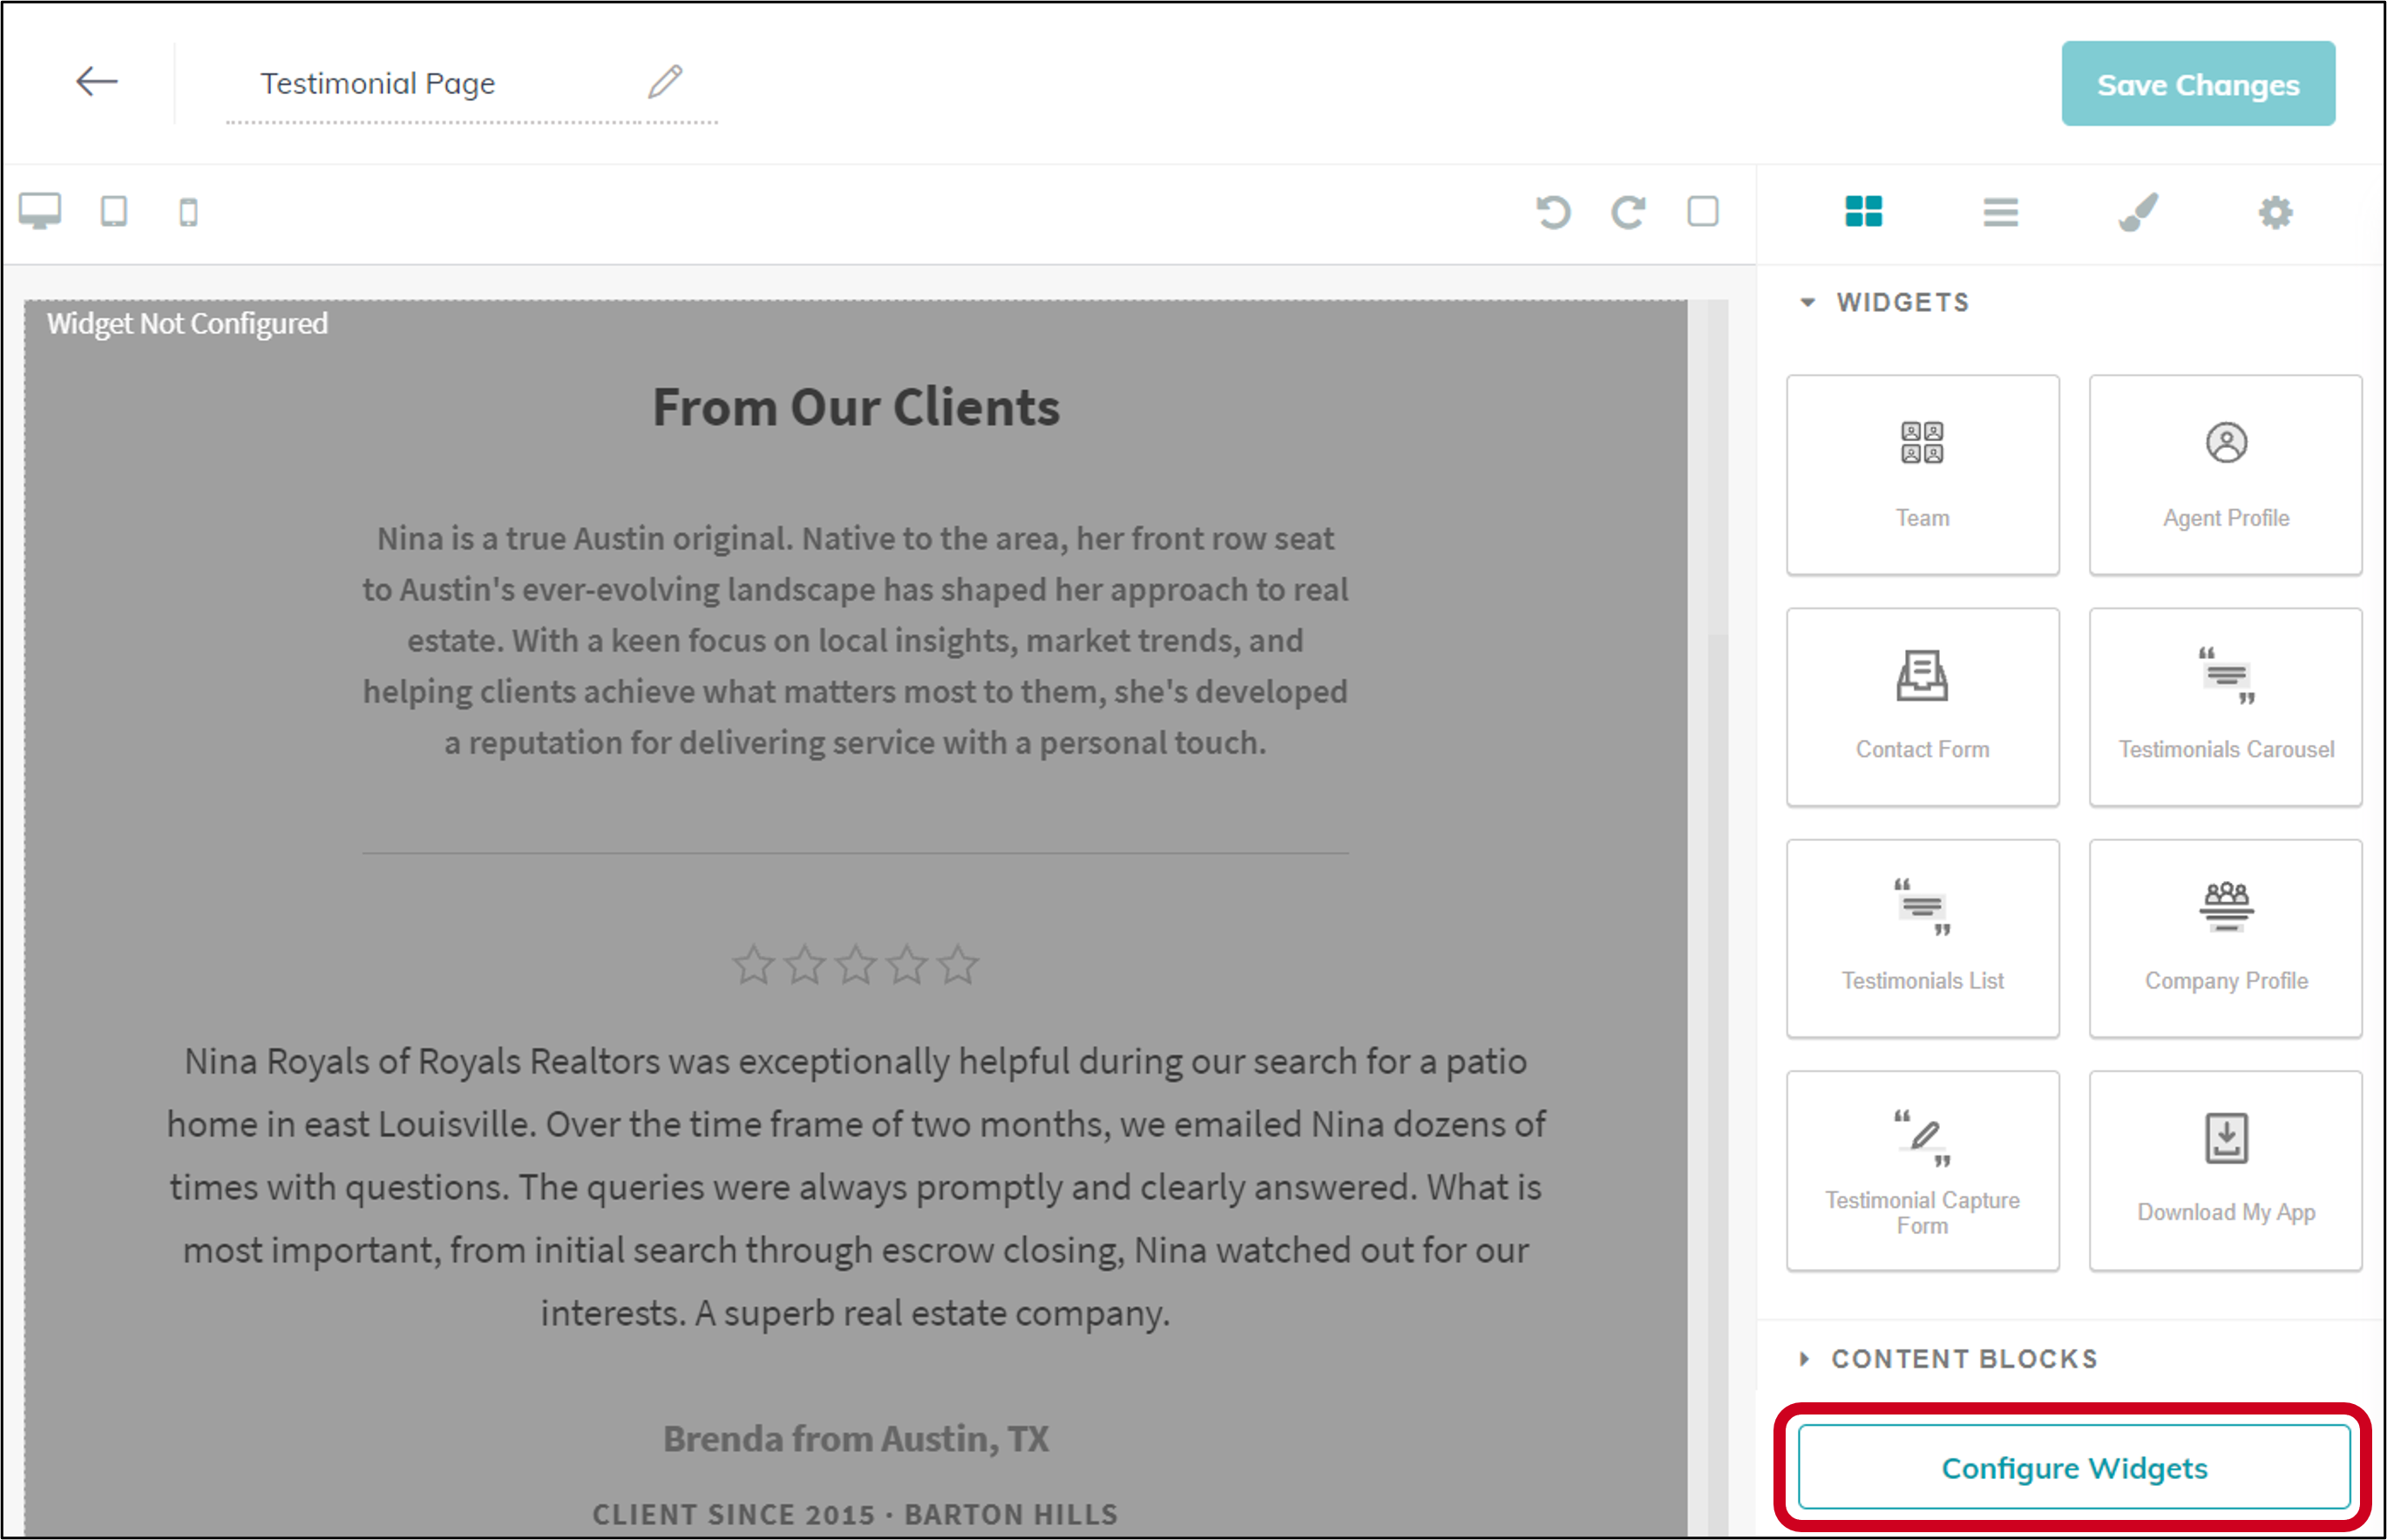2387x1540 pixels.
Task: Click the Testimonial Page name field
Action: [x=472, y=84]
